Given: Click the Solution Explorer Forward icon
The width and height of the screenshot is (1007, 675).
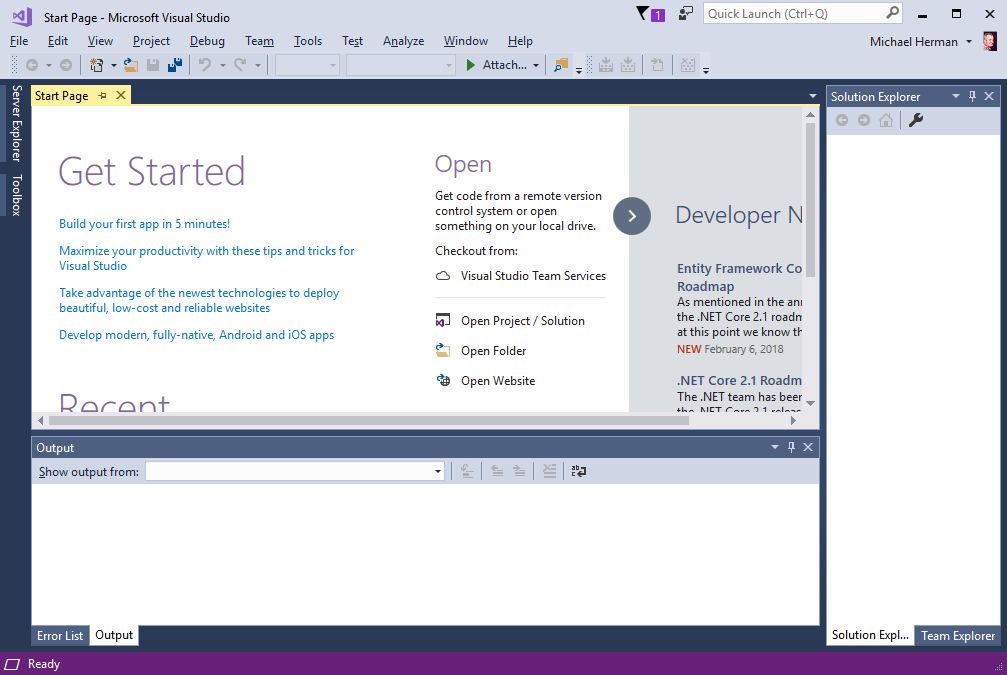Looking at the screenshot, I should point(864,120).
